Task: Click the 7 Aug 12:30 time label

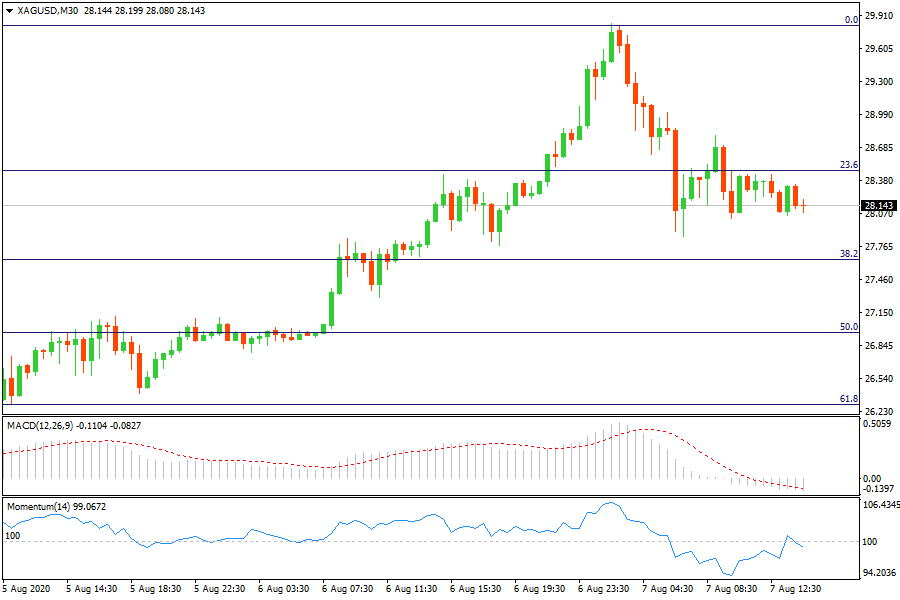Action: pos(795,590)
